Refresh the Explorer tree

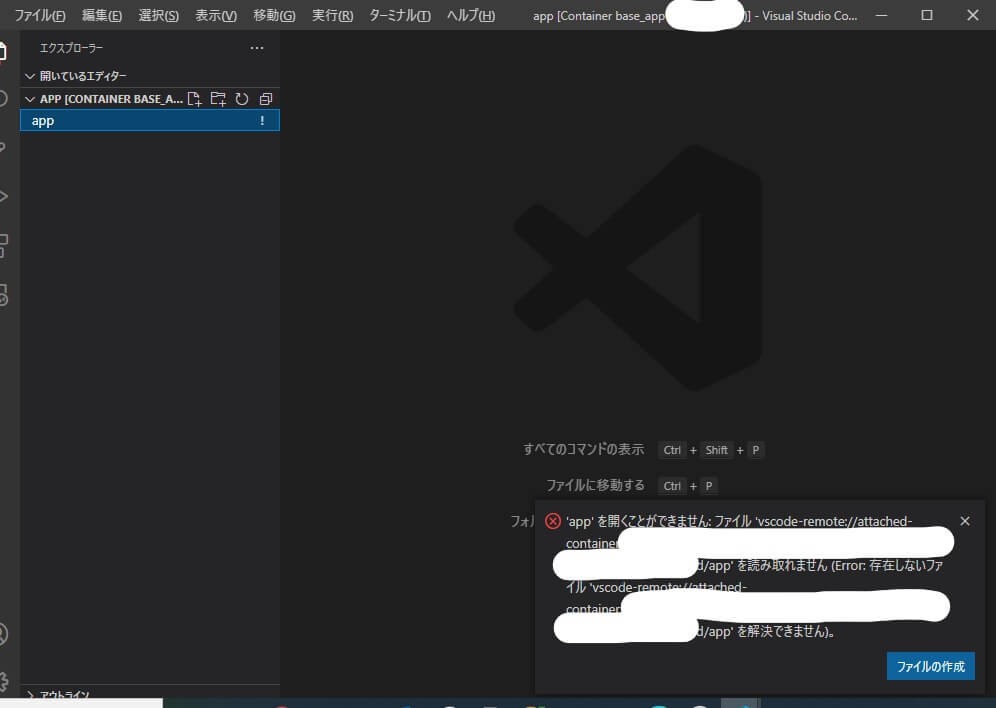241,99
